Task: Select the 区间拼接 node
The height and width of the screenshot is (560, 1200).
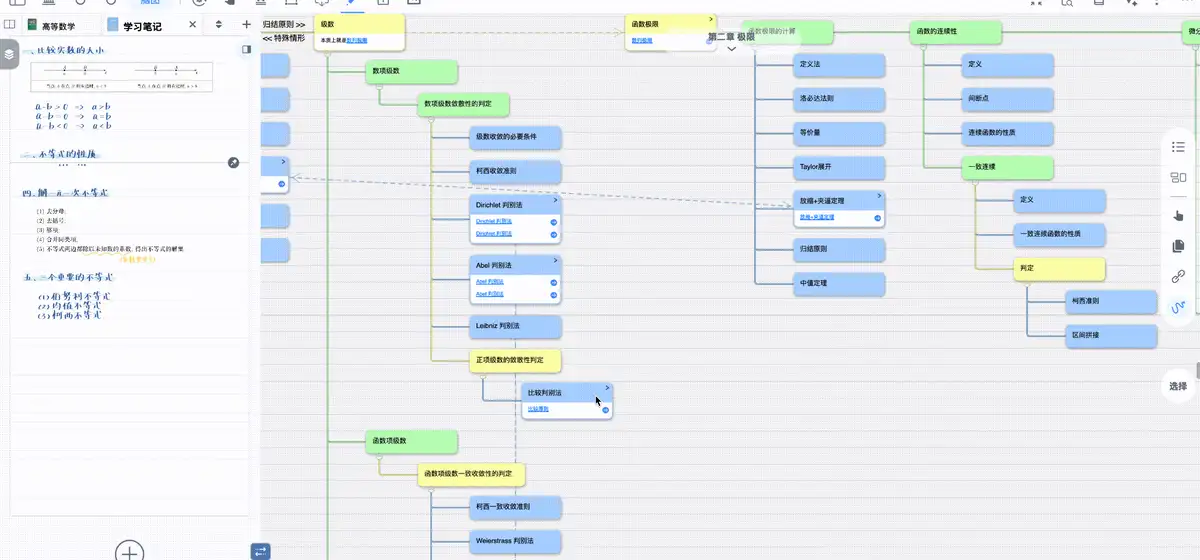Action: 1111,335
